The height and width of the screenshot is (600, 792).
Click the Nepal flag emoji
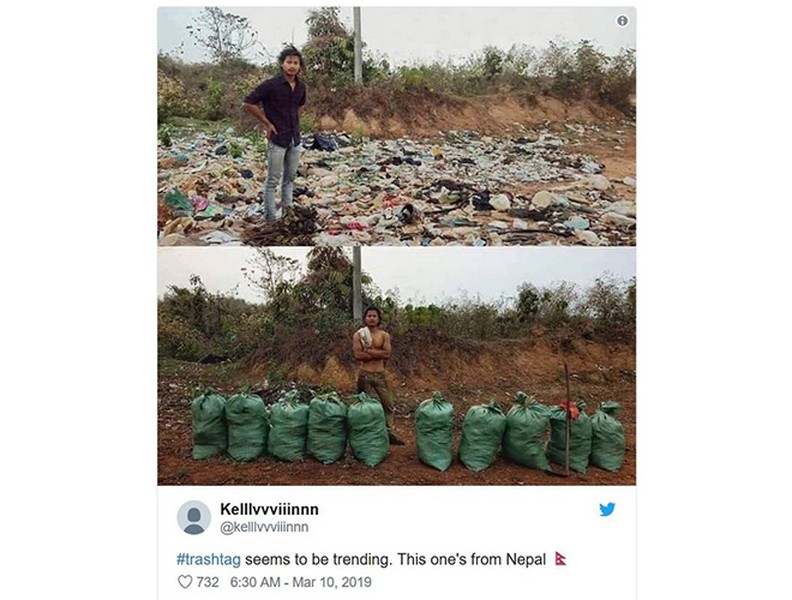[x=560, y=555]
